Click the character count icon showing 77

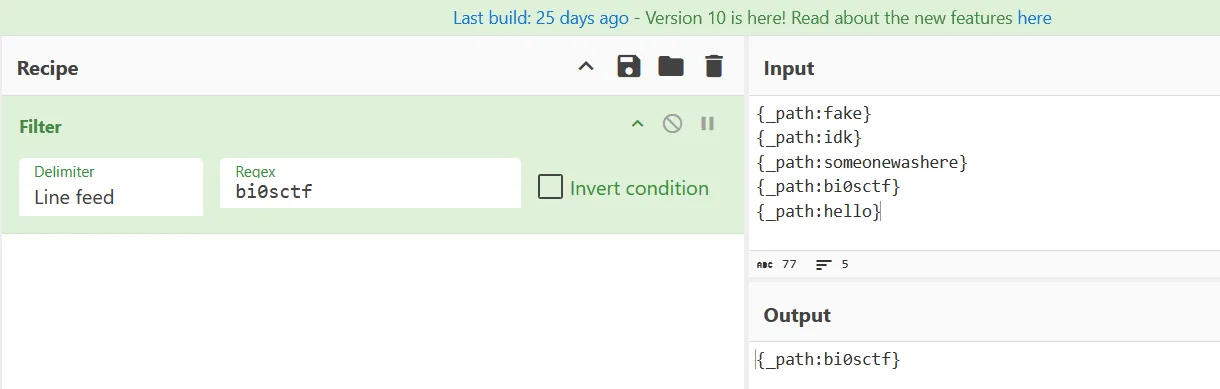(765, 265)
